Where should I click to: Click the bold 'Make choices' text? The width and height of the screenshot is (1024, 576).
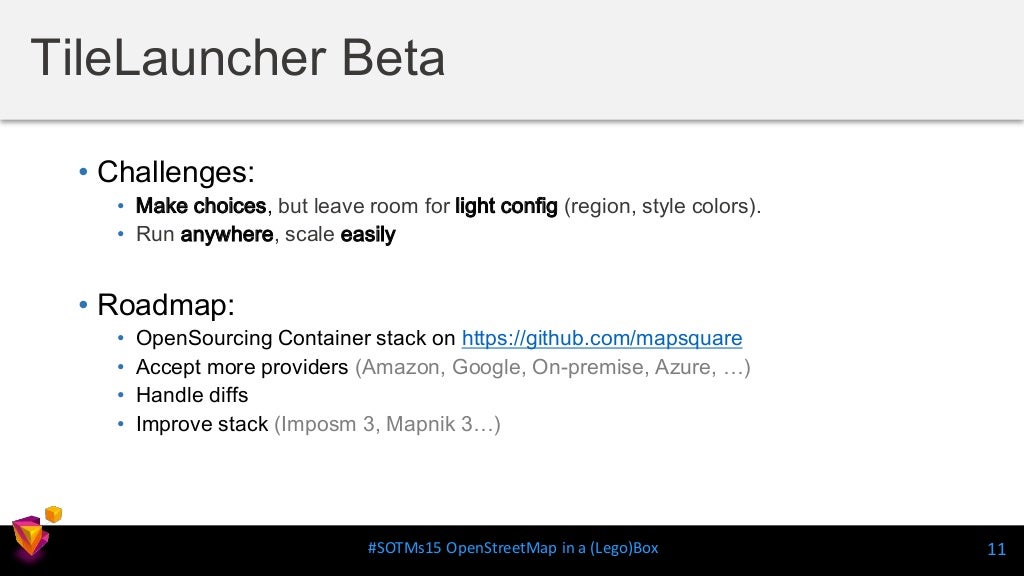click(x=201, y=206)
